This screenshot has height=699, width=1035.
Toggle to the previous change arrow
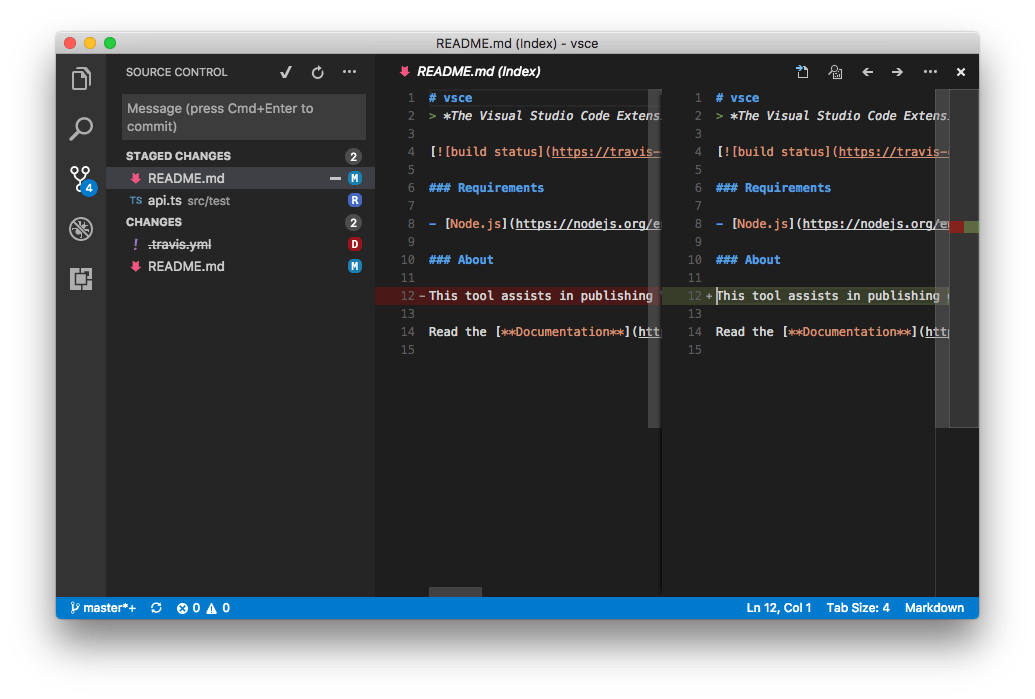coord(866,72)
